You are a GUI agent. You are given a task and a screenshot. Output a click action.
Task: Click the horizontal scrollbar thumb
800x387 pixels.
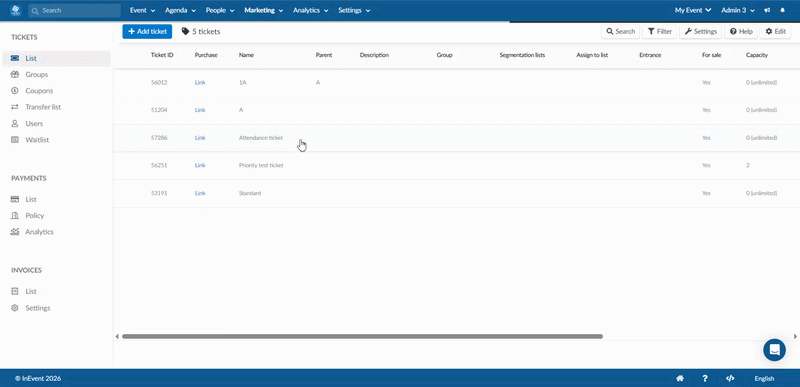(362, 337)
